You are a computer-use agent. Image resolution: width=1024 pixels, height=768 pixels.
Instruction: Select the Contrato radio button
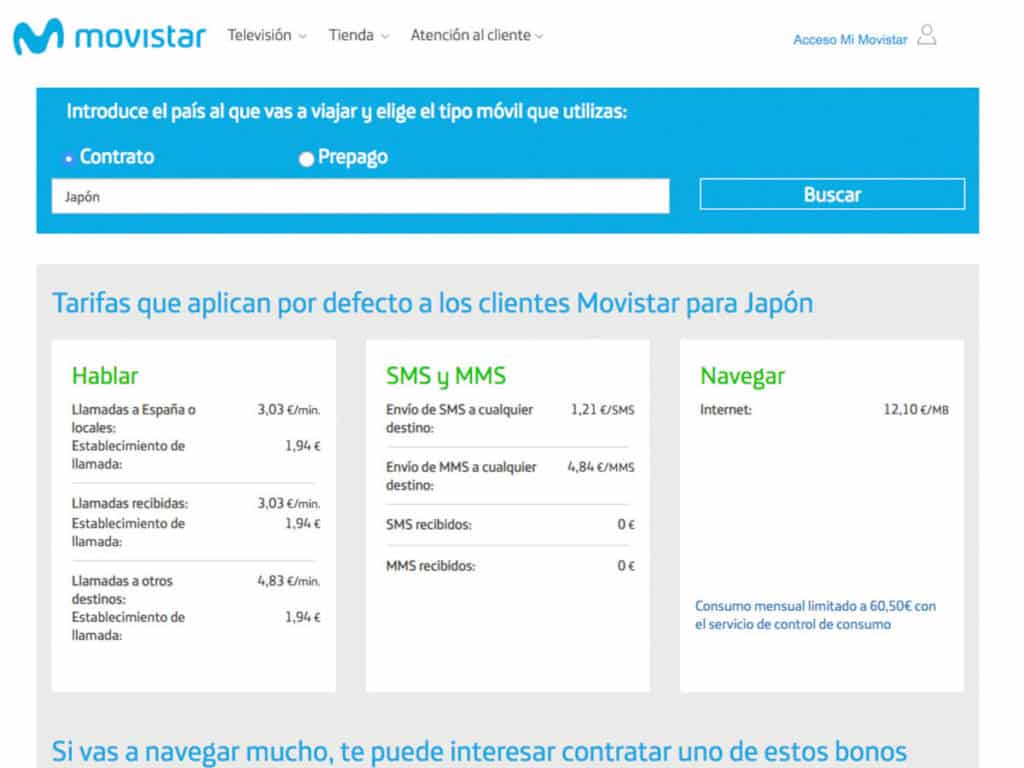coord(69,159)
